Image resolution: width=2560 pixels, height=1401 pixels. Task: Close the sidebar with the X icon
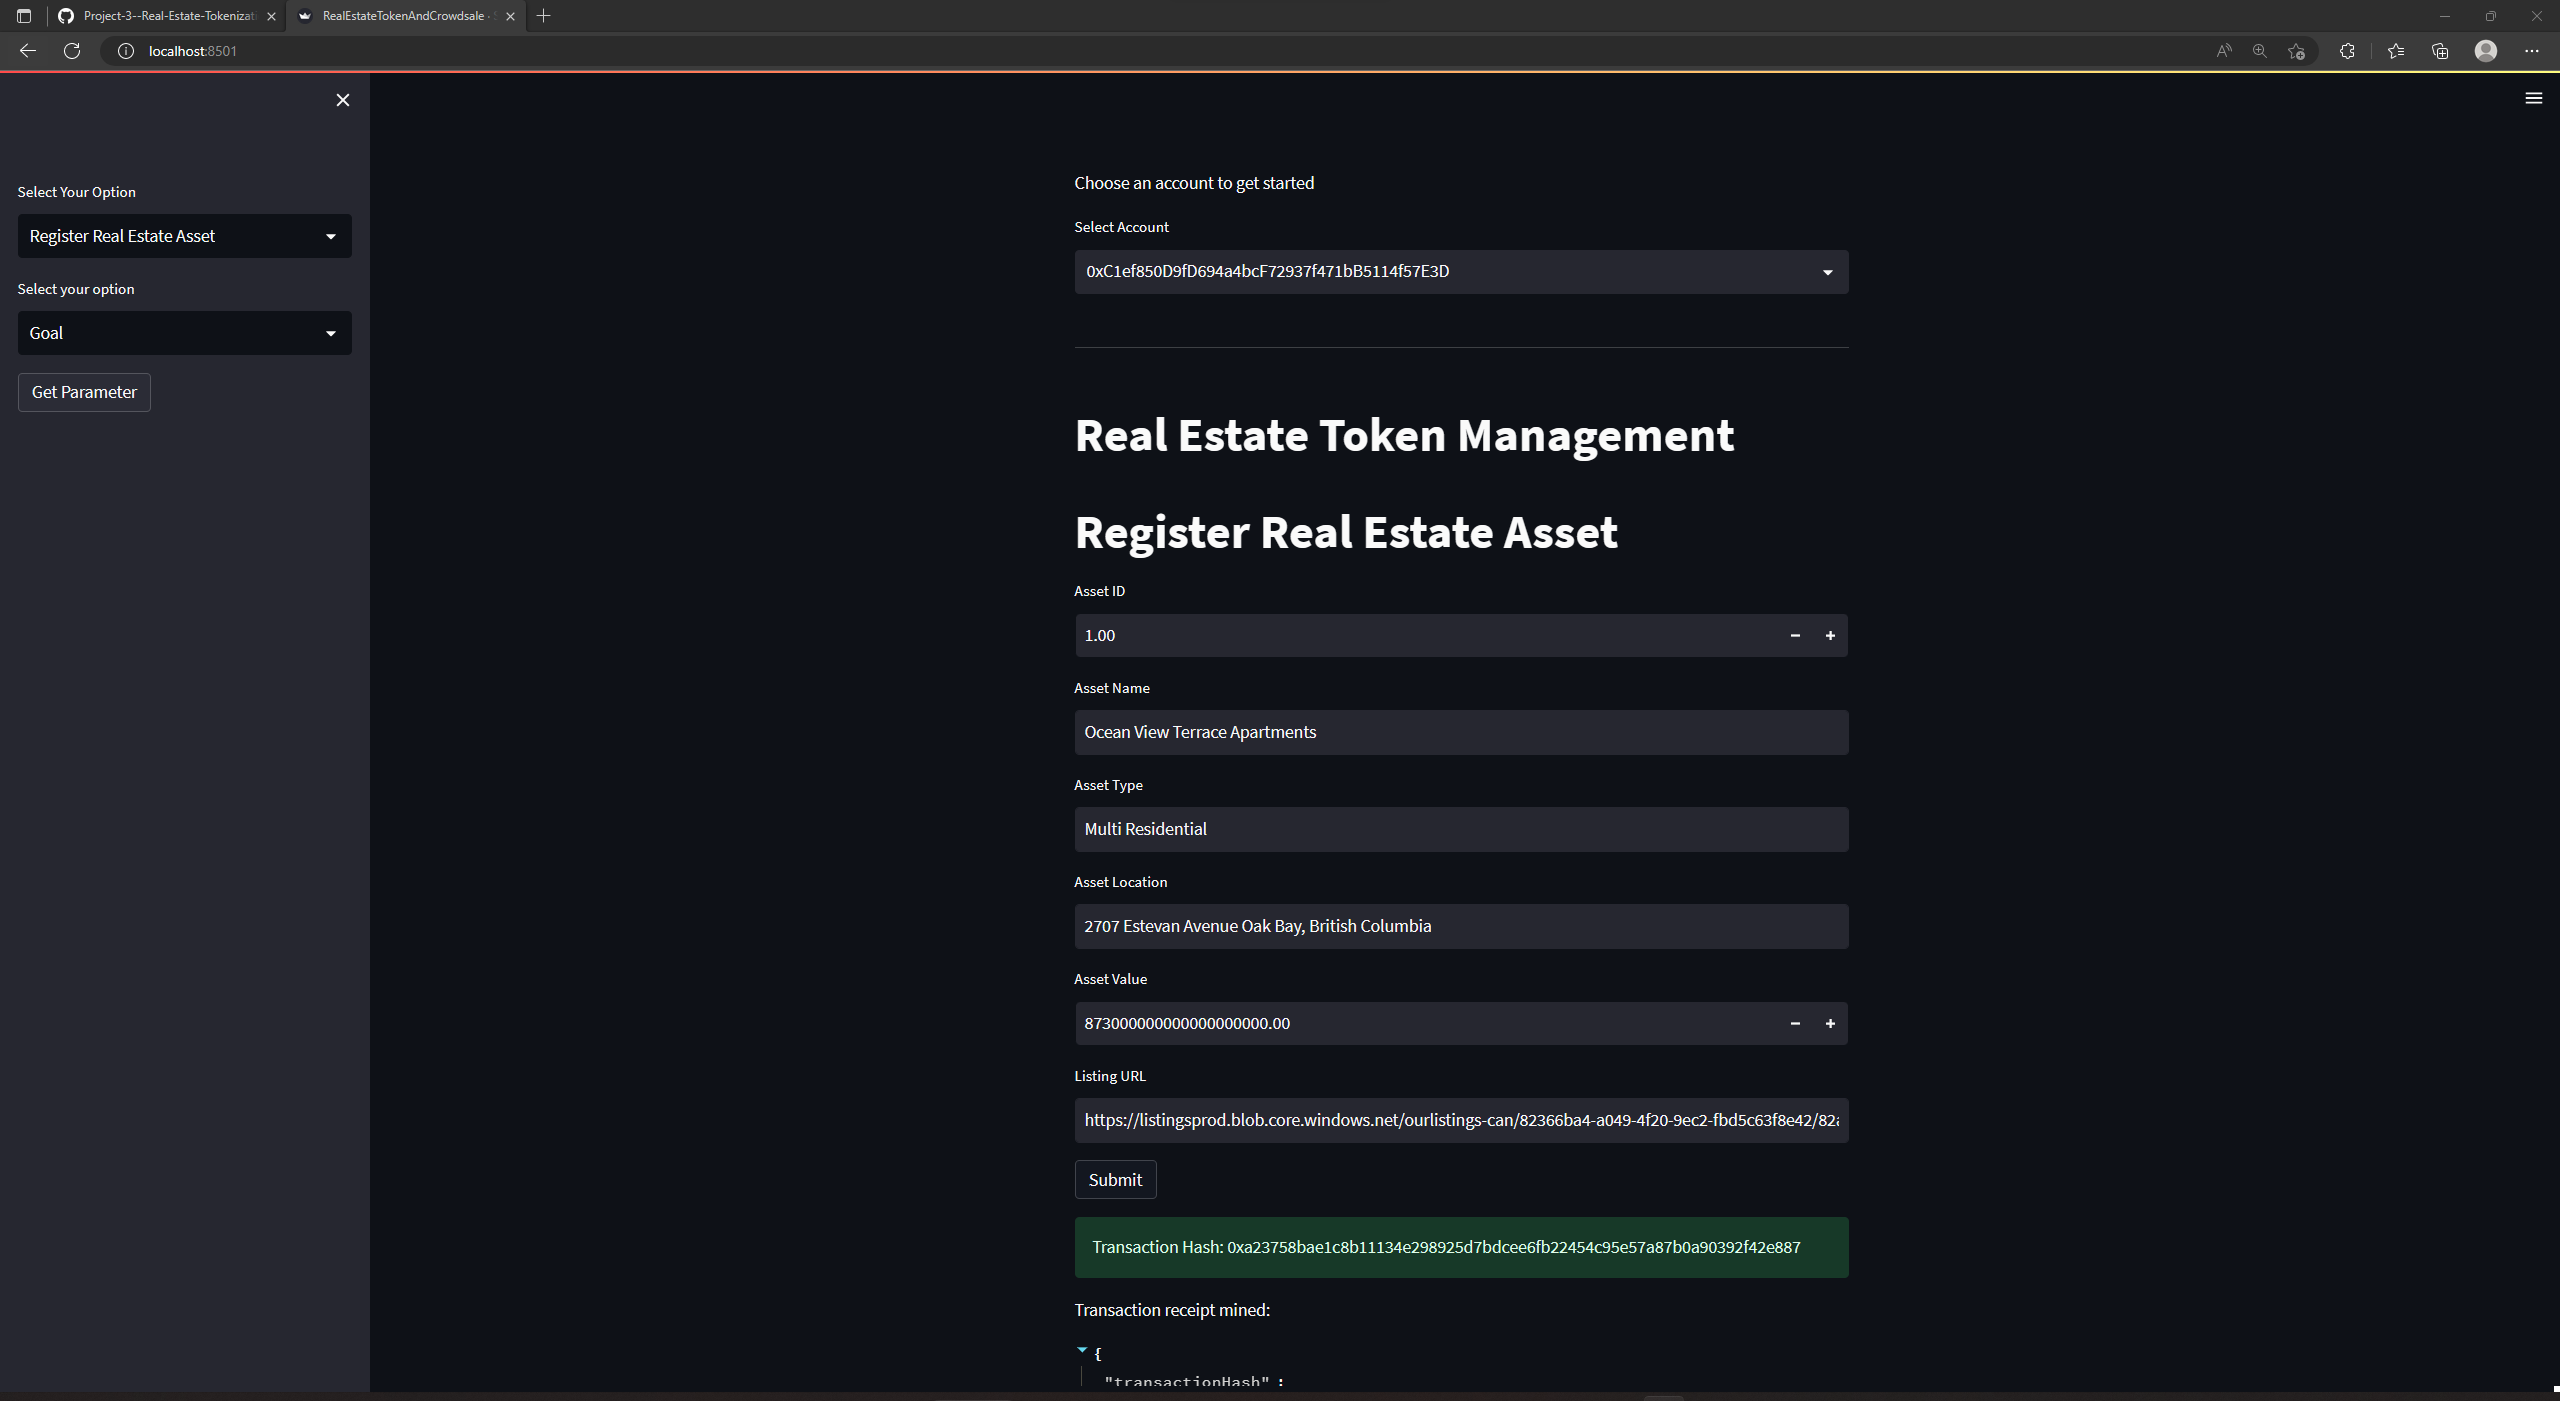pyautogui.click(x=342, y=100)
